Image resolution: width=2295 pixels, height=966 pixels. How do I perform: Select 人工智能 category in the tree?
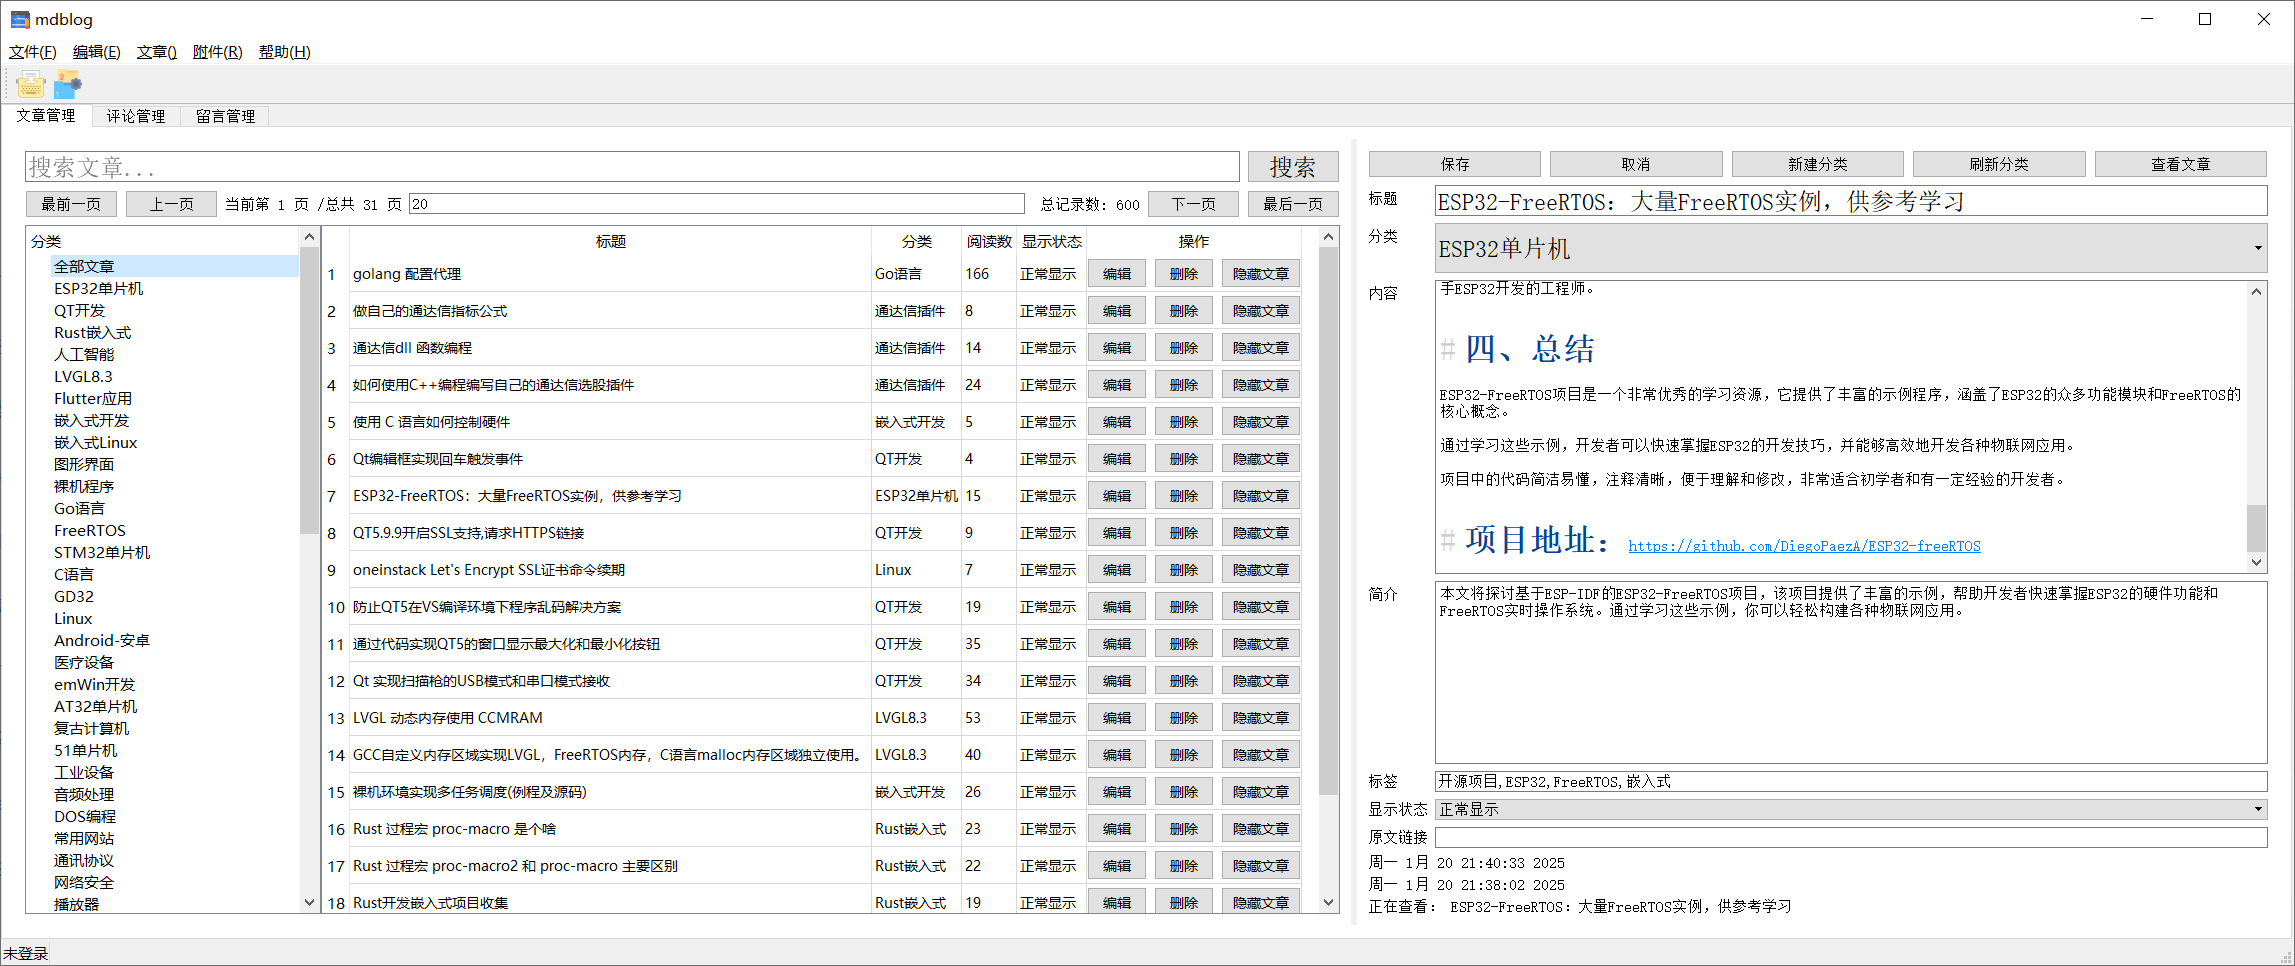[x=84, y=354]
